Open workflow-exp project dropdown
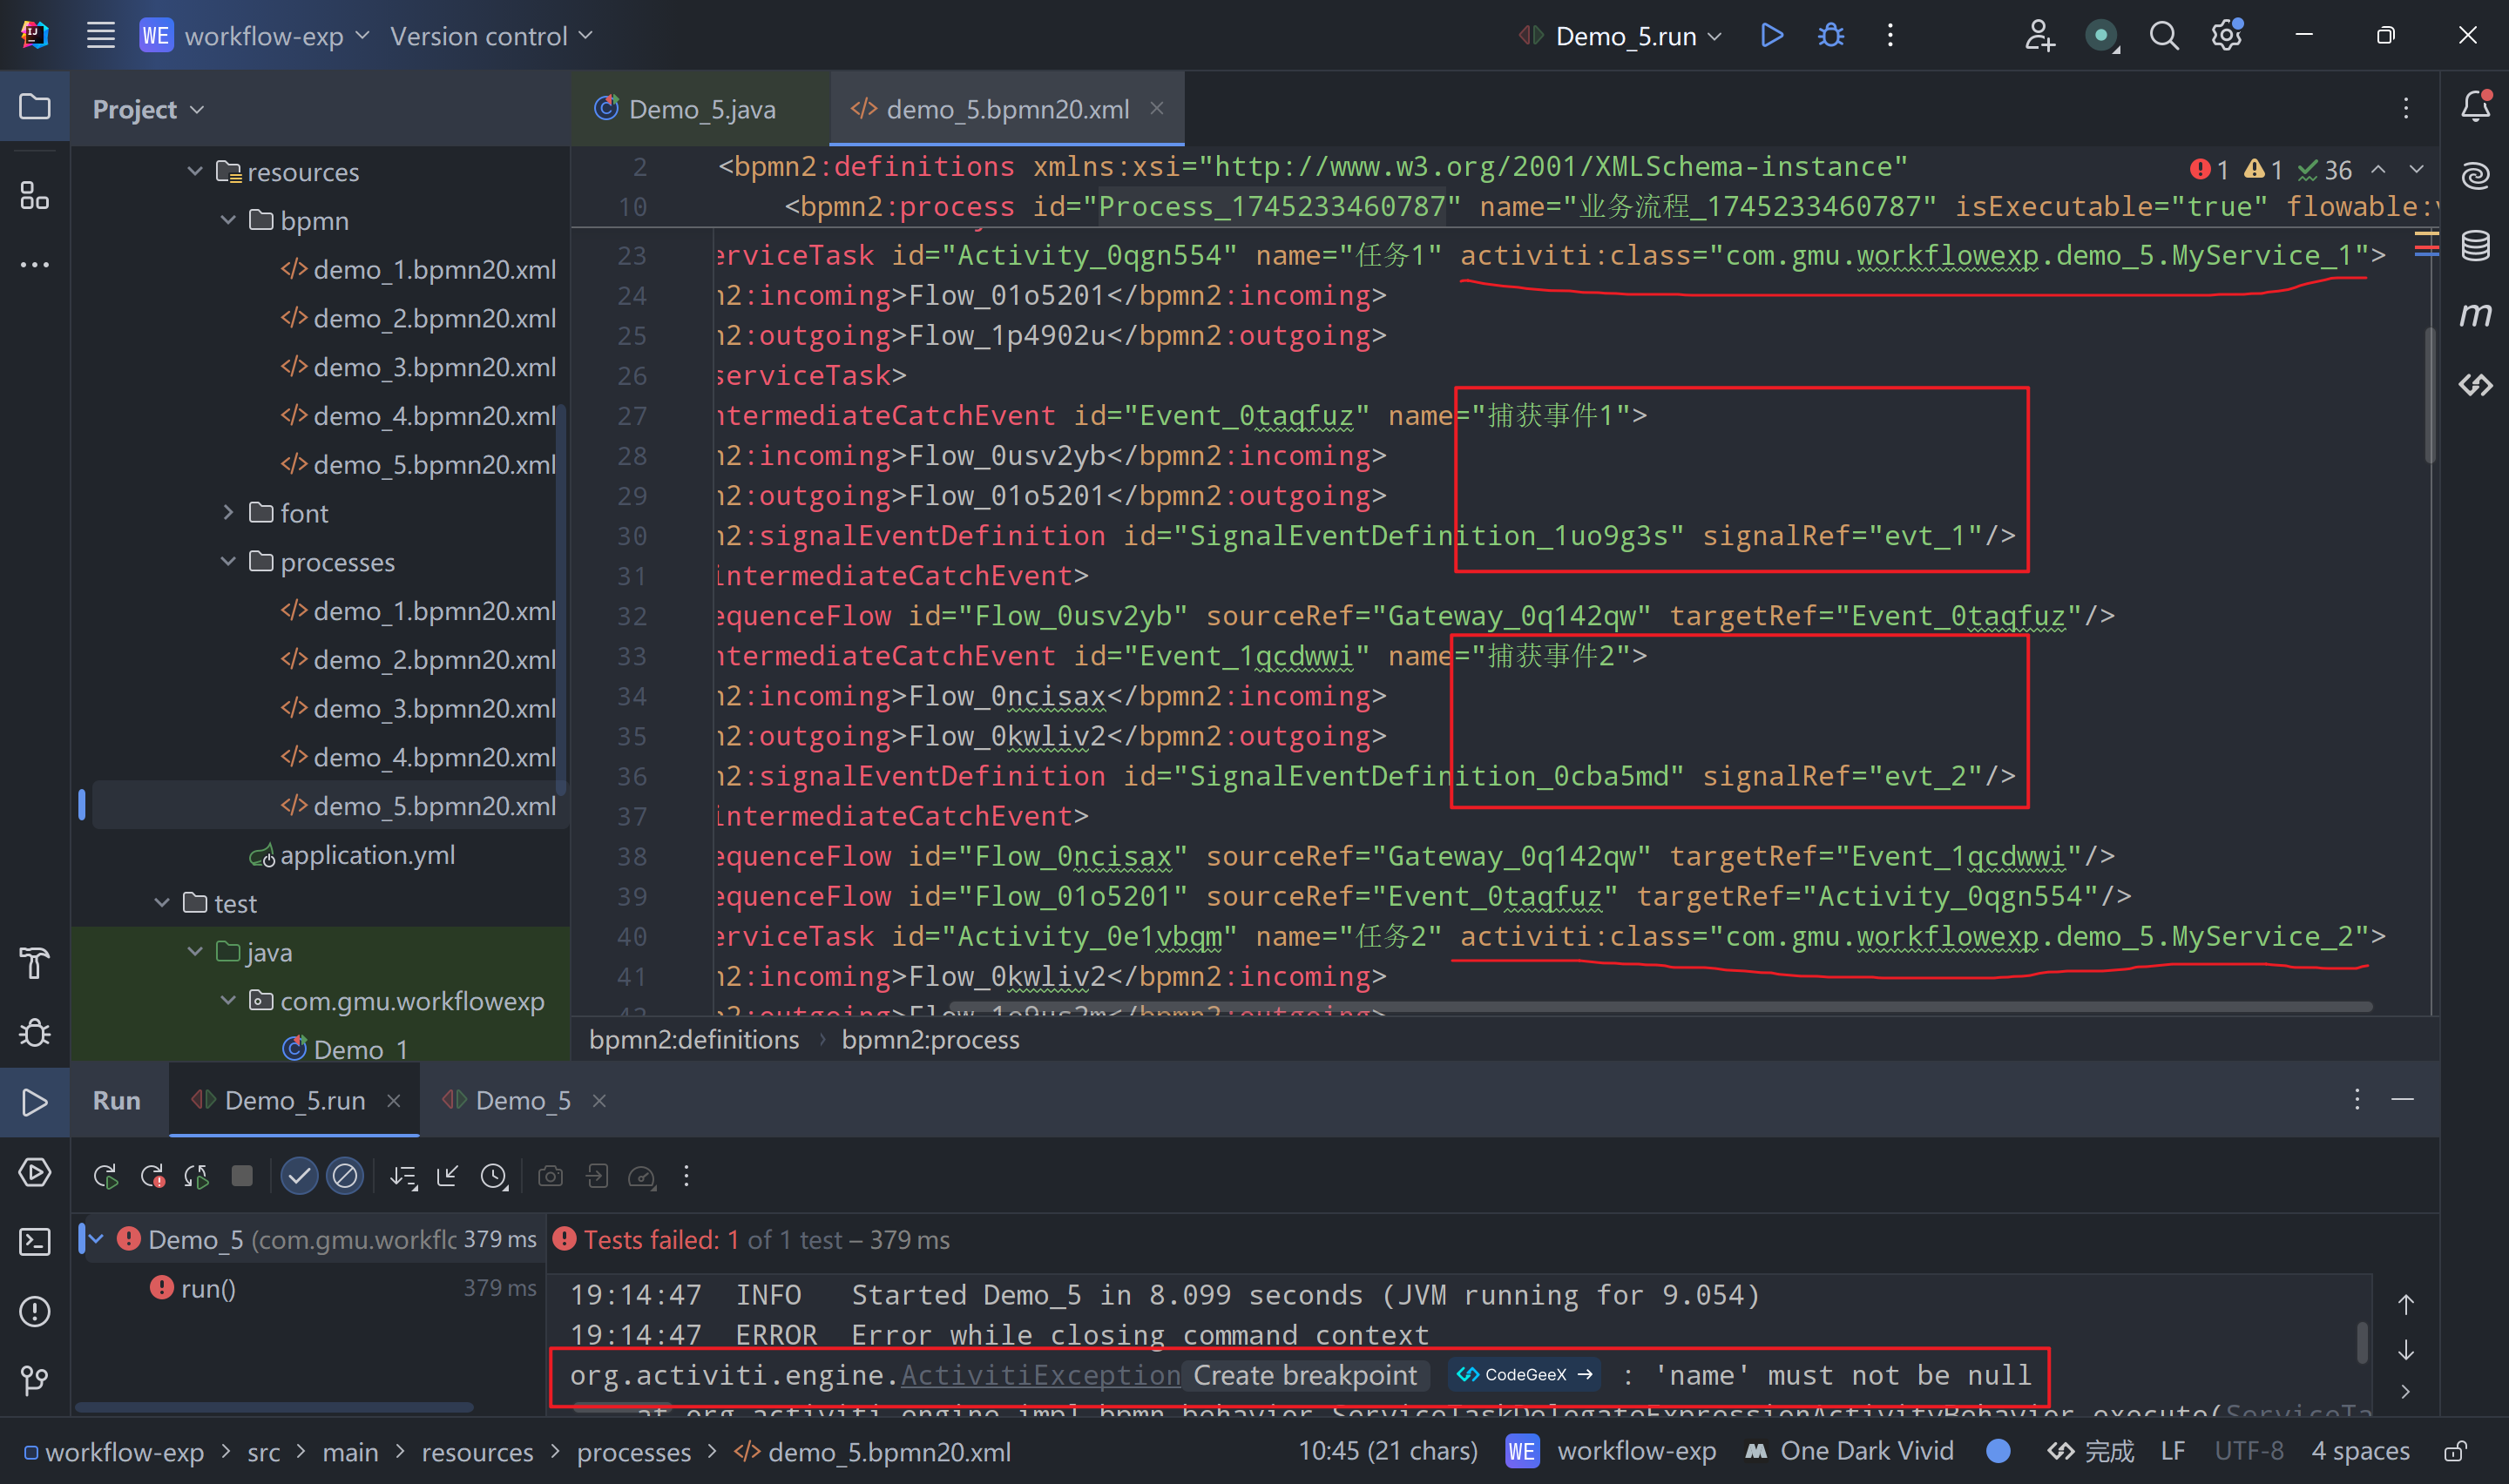Image resolution: width=2509 pixels, height=1484 pixels. [256, 36]
